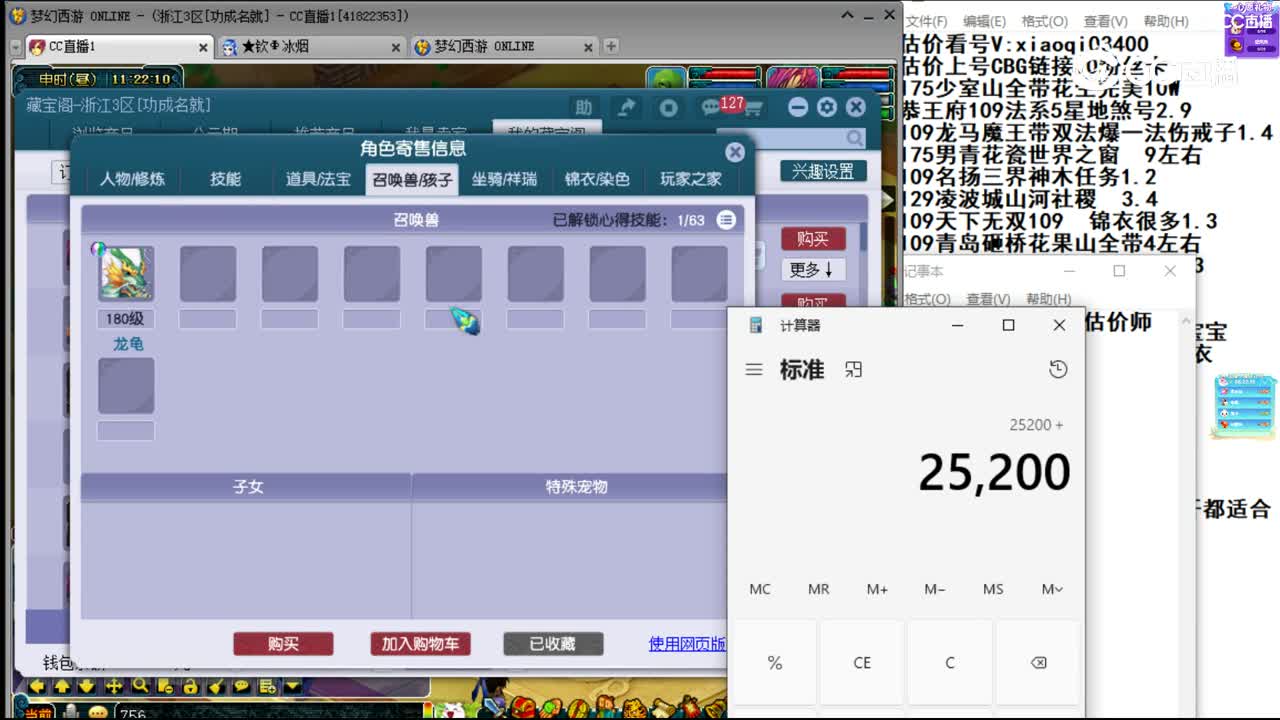This screenshot has height=720, width=1280.
Task: Click the MC memory clear button
Action: click(760, 589)
